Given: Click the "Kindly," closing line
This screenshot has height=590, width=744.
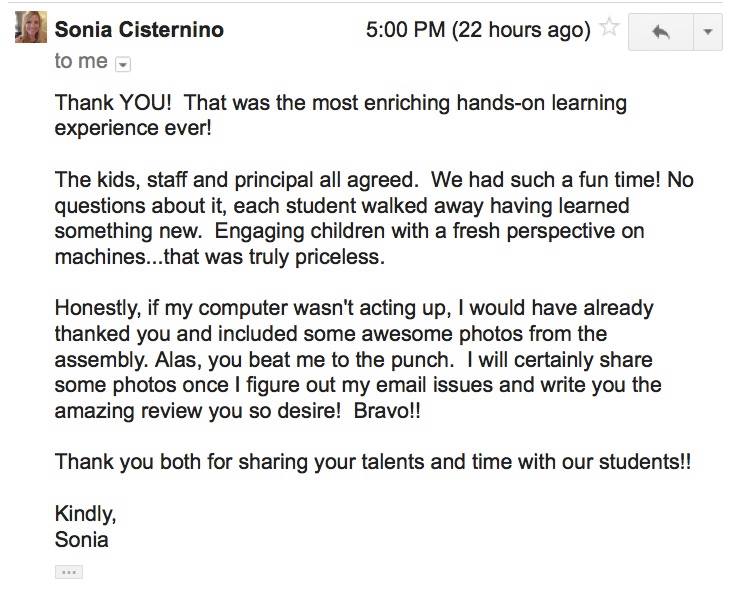Looking at the screenshot, I should (x=86, y=515).
